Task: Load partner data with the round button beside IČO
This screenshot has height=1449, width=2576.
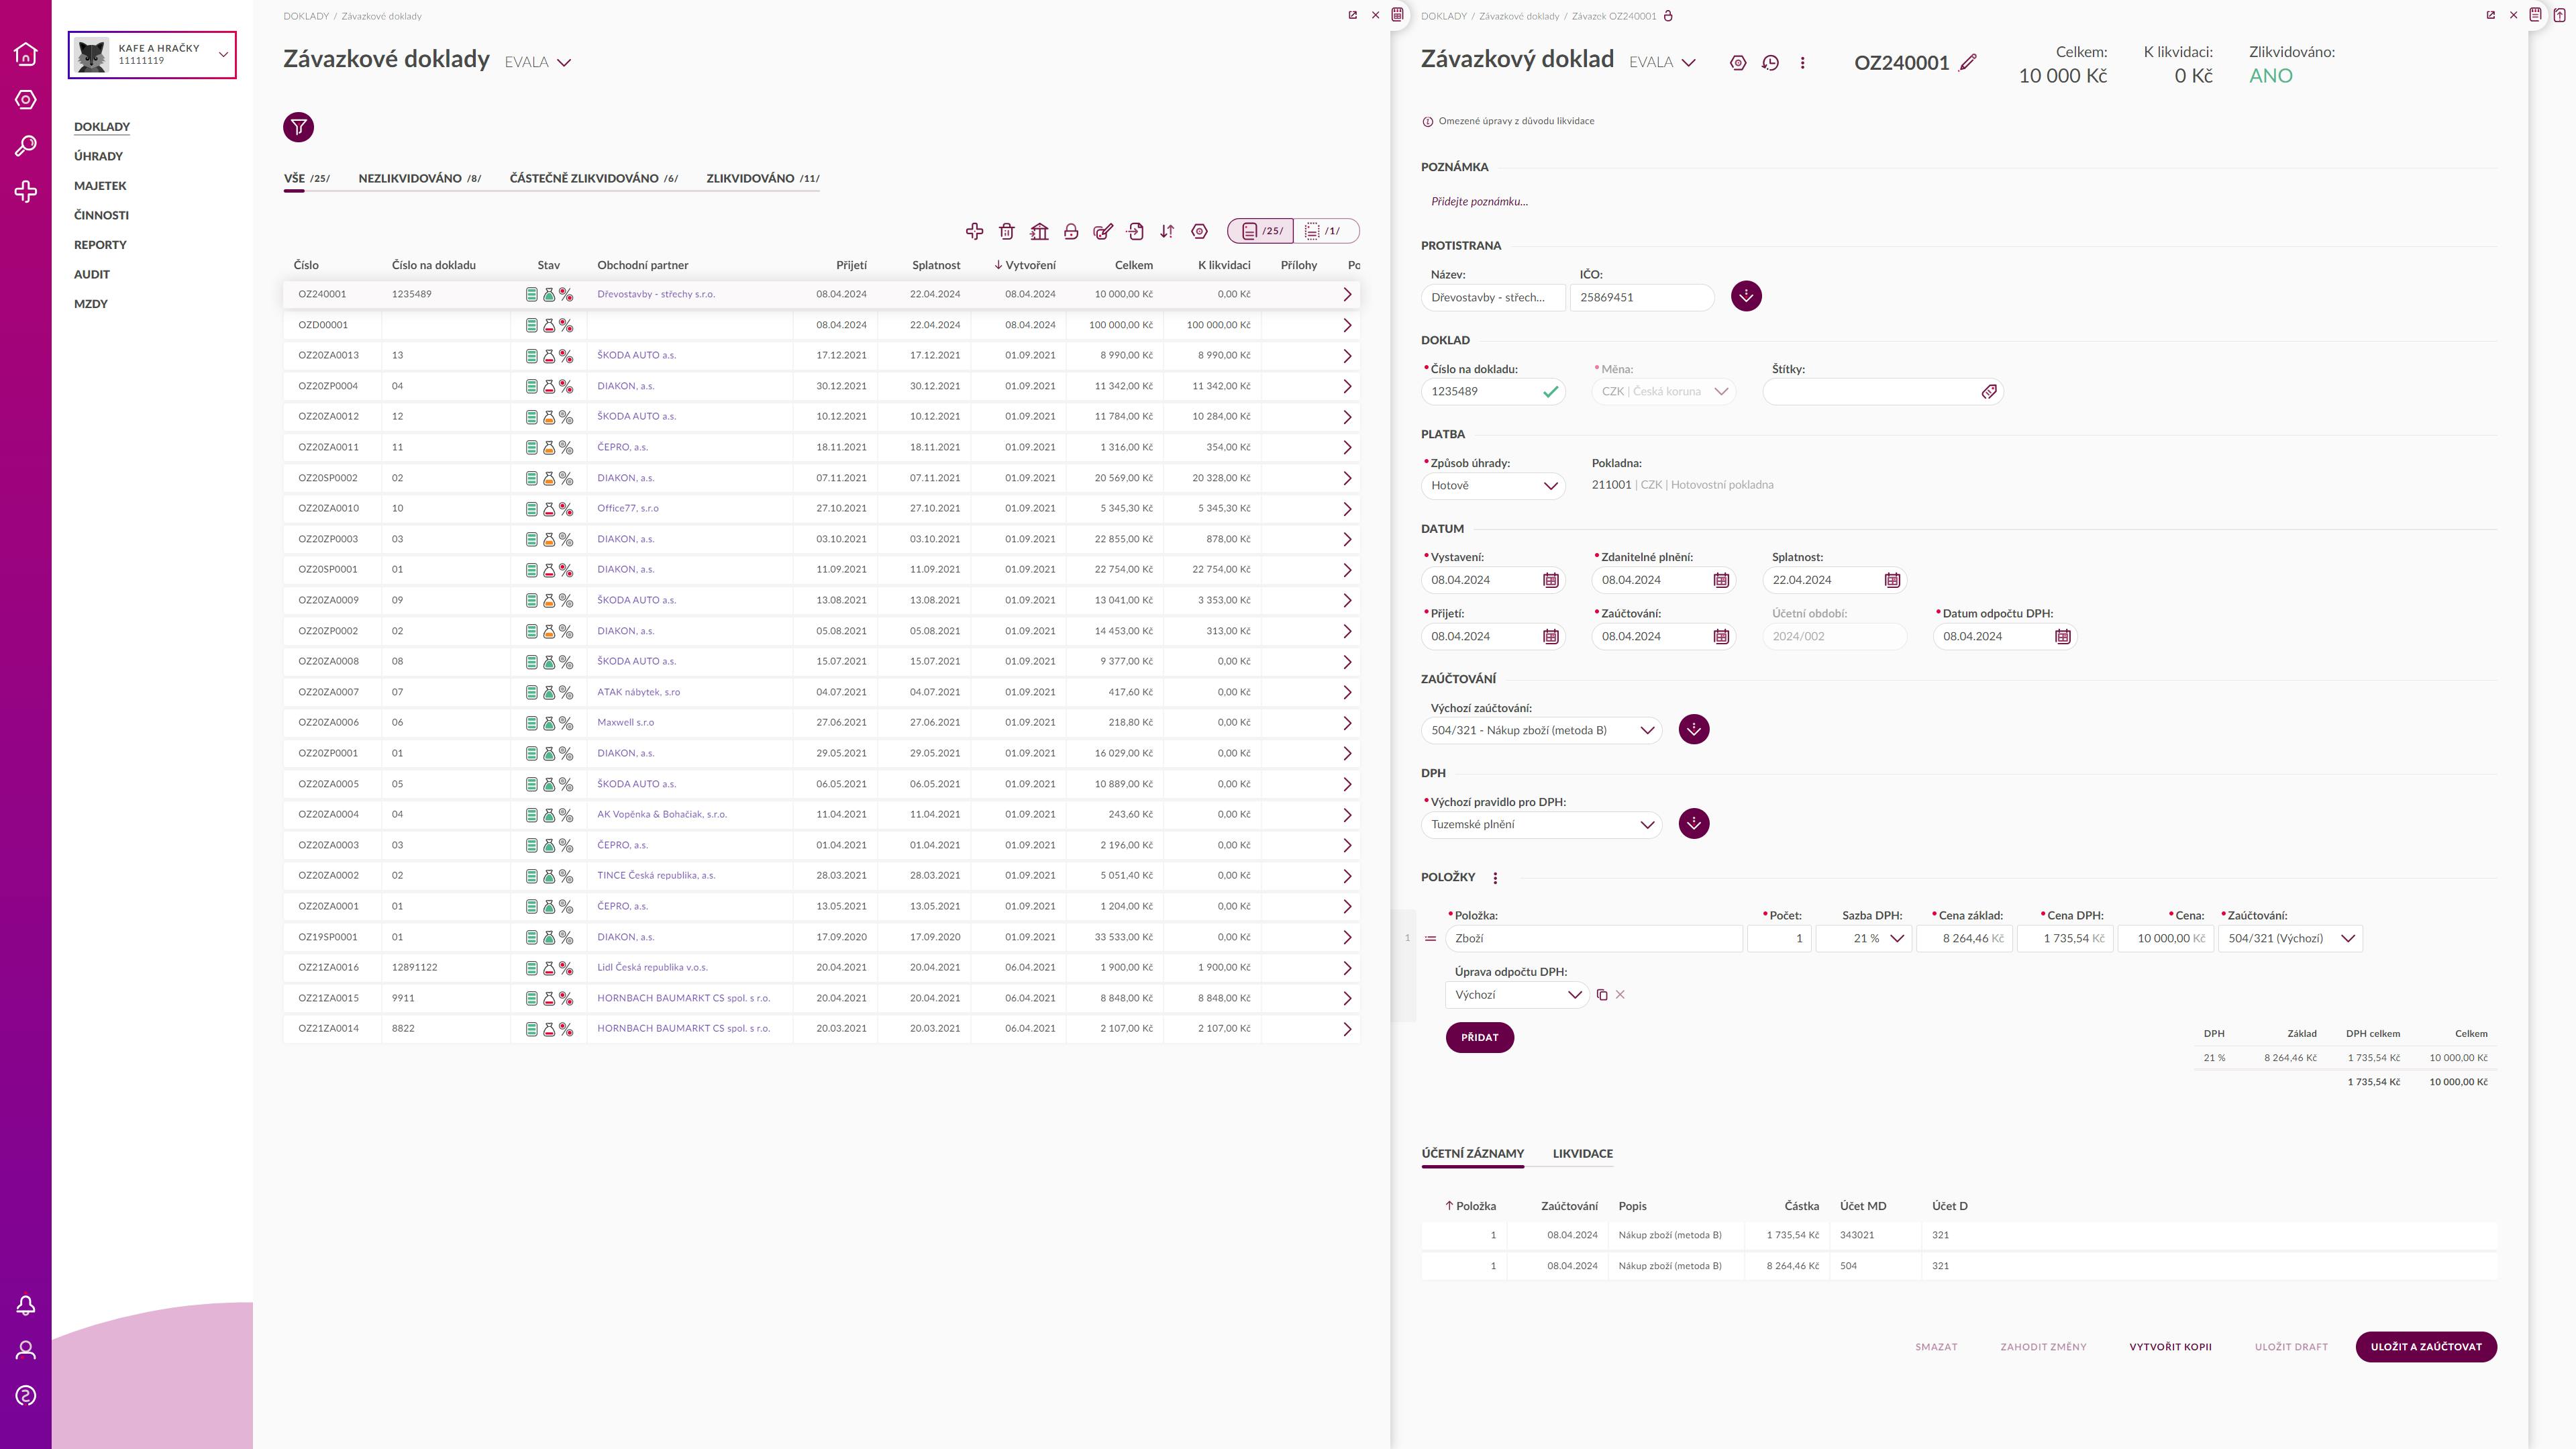Action: pos(1746,296)
